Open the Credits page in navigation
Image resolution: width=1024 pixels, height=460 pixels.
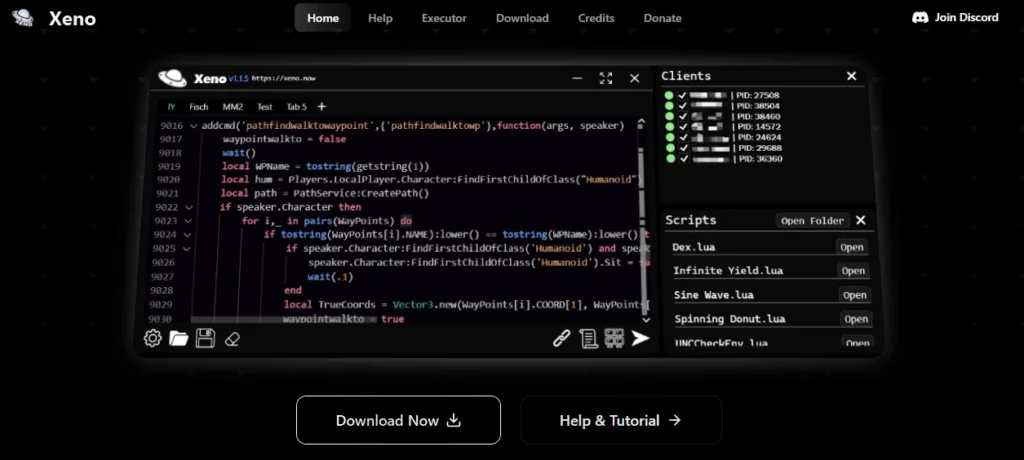[596, 18]
